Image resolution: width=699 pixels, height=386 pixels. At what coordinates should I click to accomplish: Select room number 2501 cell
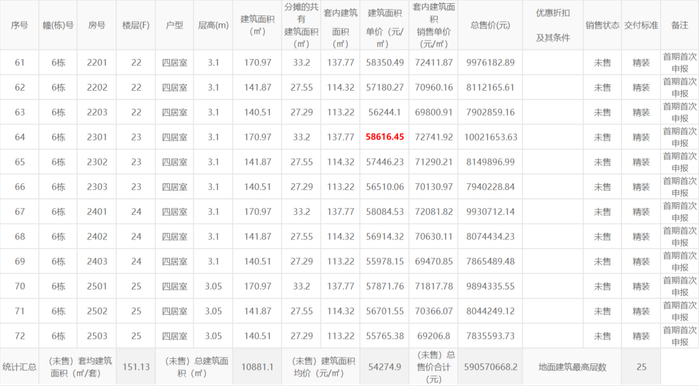(97, 287)
